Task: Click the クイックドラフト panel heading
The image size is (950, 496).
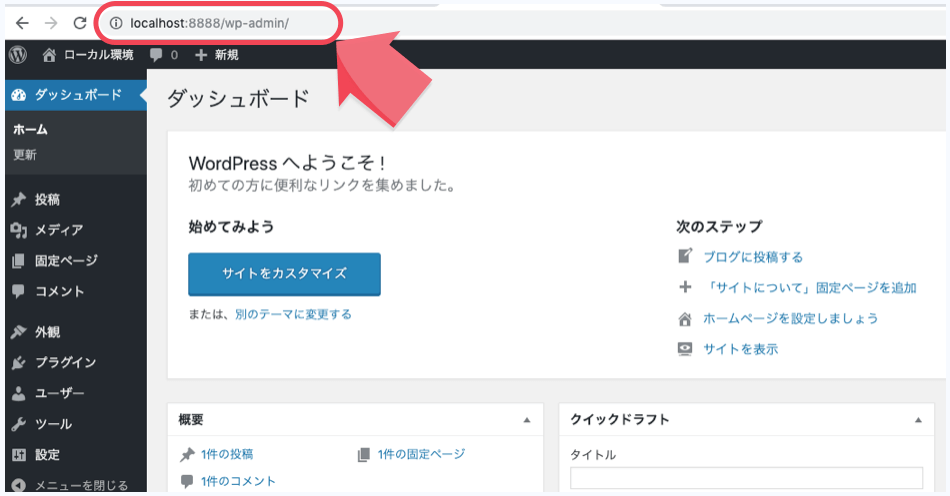Action: pos(620,419)
